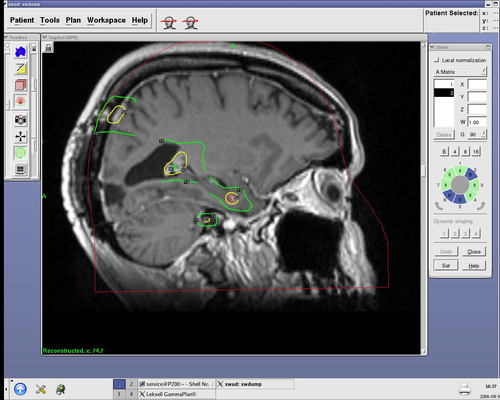Click the padlock icon on sagittal view
500x400 pixels.
click(x=48, y=48)
